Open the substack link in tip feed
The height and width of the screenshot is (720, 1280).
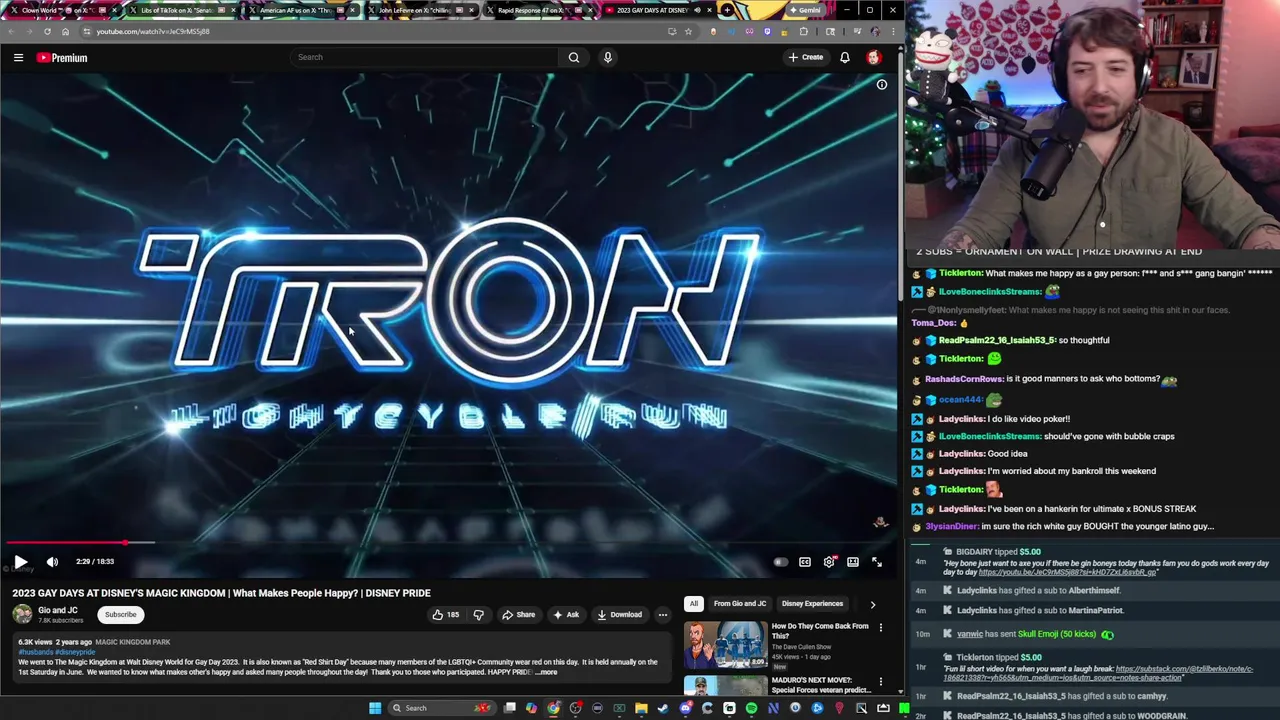coord(1098,672)
